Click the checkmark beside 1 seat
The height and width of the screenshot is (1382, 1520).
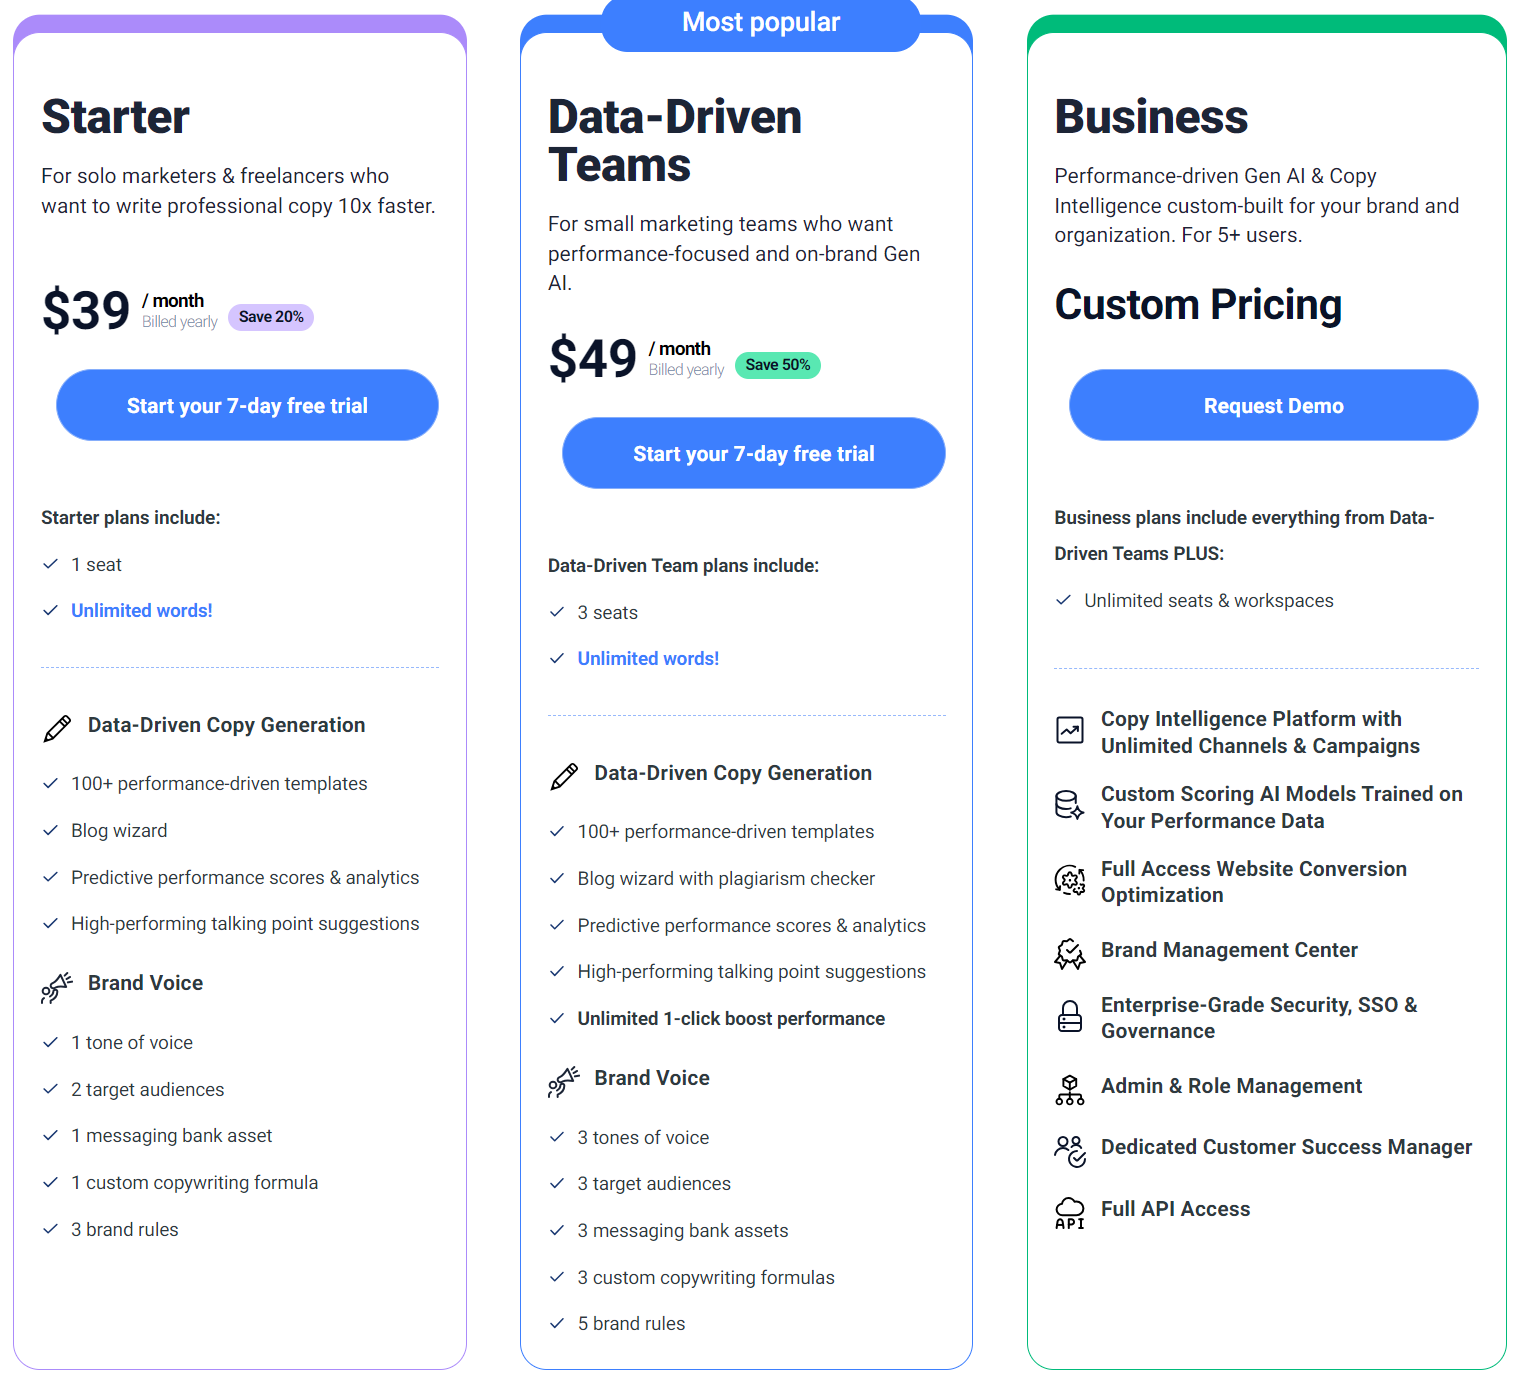(x=51, y=564)
